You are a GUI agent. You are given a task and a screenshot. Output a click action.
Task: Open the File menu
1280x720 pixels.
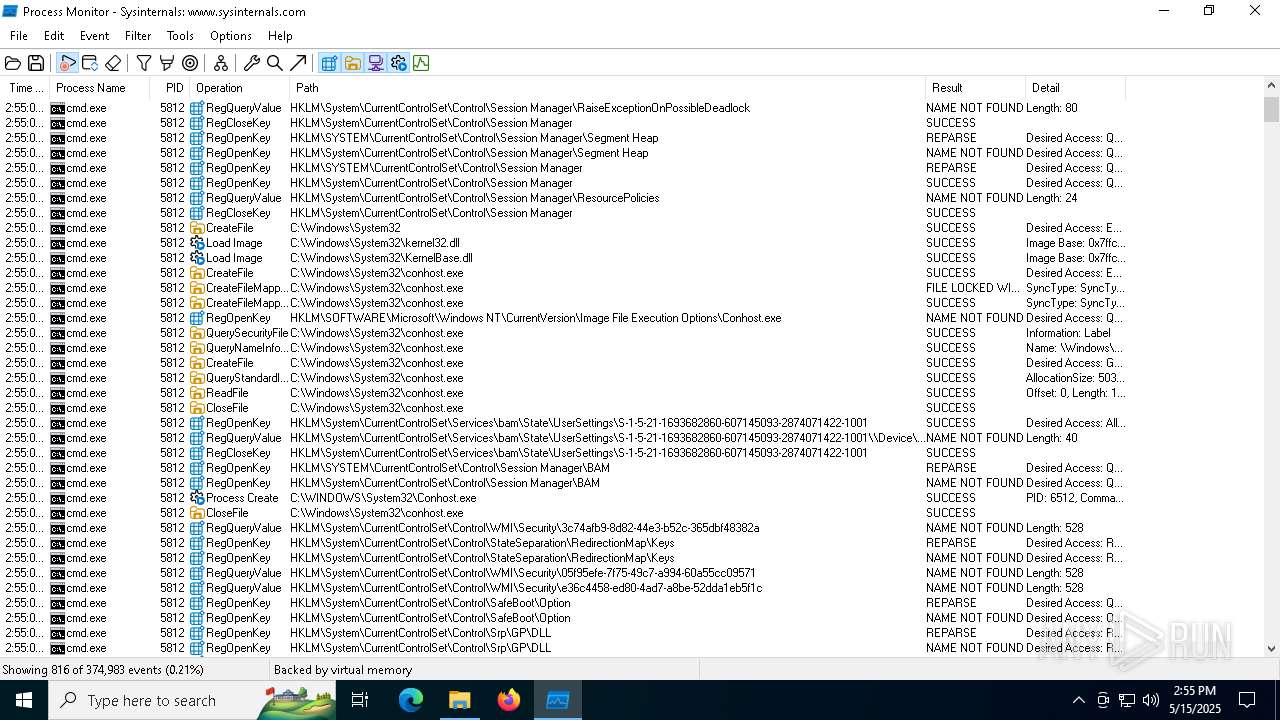click(x=19, y=36)
